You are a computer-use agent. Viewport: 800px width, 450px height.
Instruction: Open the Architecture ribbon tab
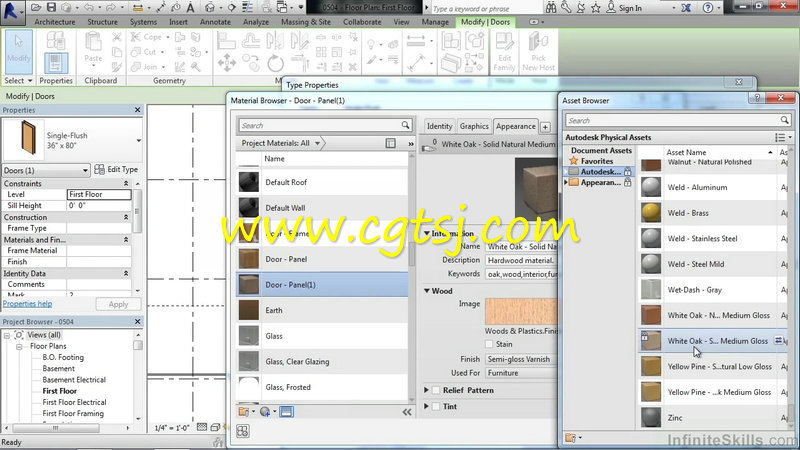[x=55, y=22]
